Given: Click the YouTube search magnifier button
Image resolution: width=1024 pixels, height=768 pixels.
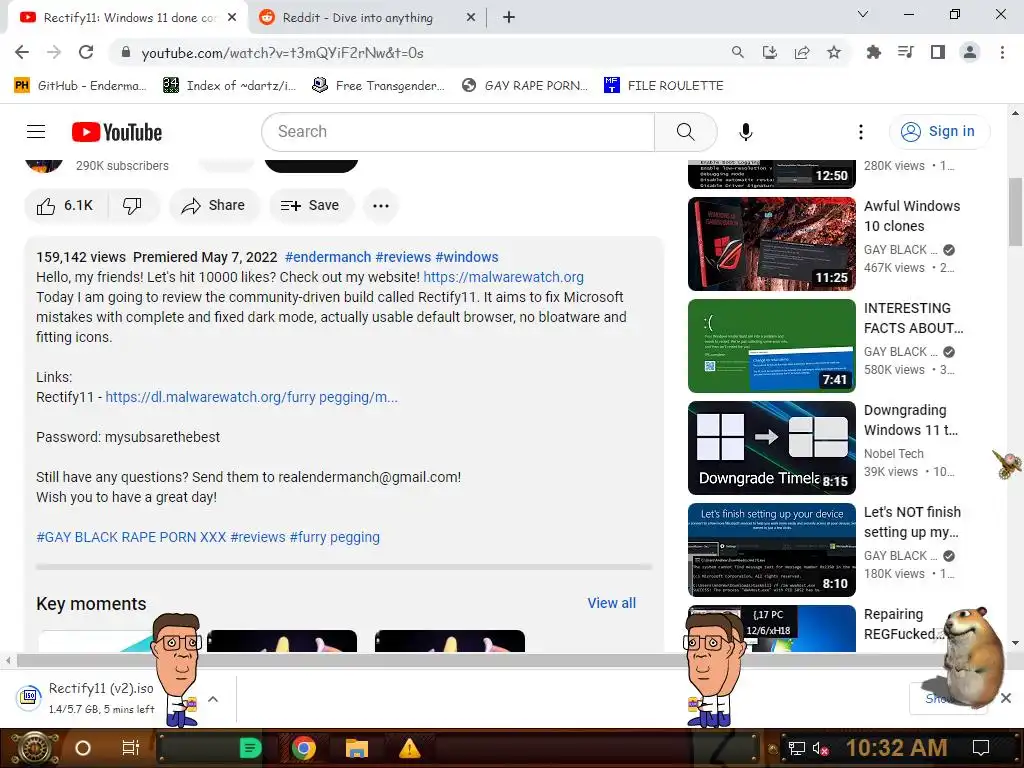Looking at the screenshot, I should pyautogui.click(x=685, y=132).
